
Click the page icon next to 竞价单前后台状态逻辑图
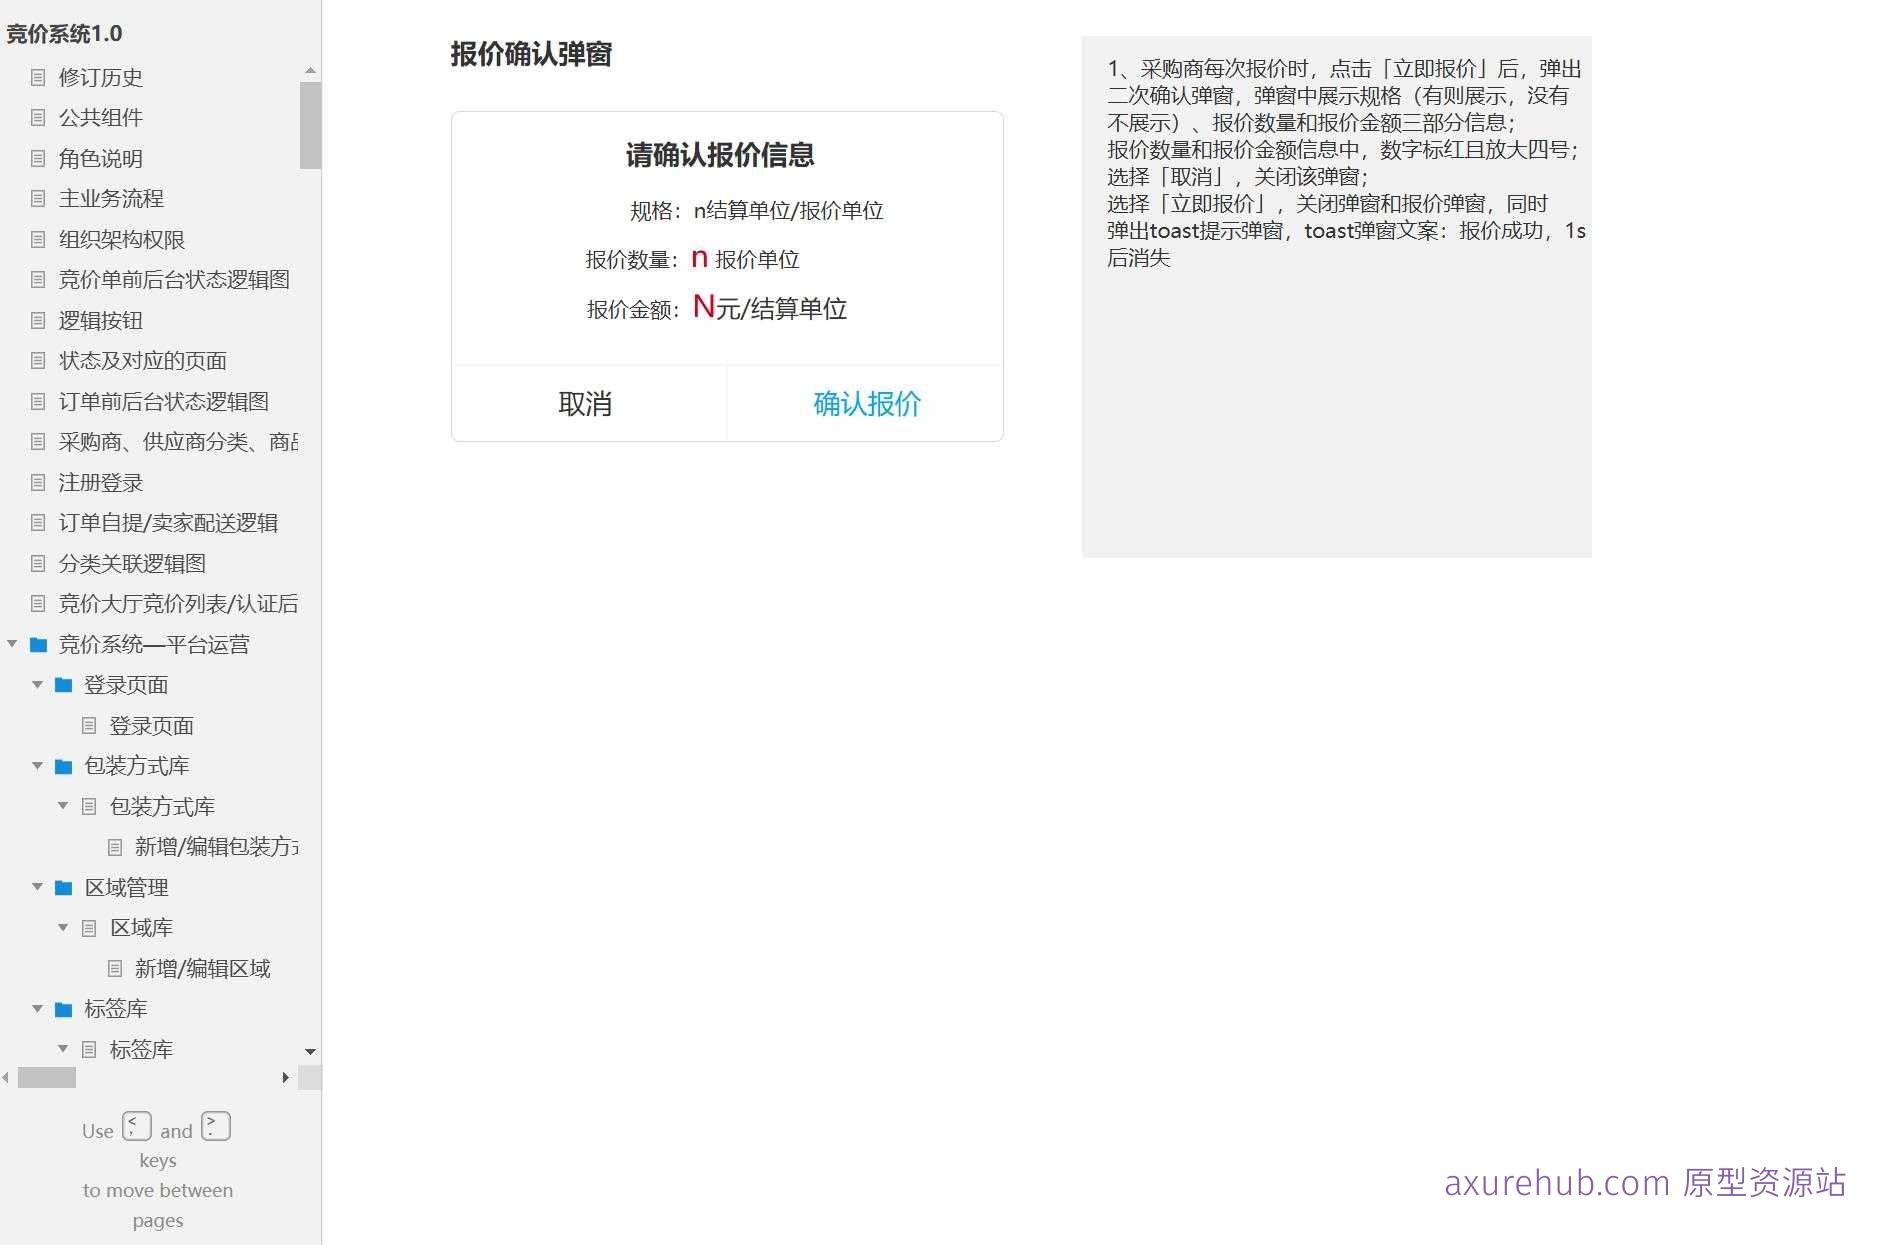36,279
